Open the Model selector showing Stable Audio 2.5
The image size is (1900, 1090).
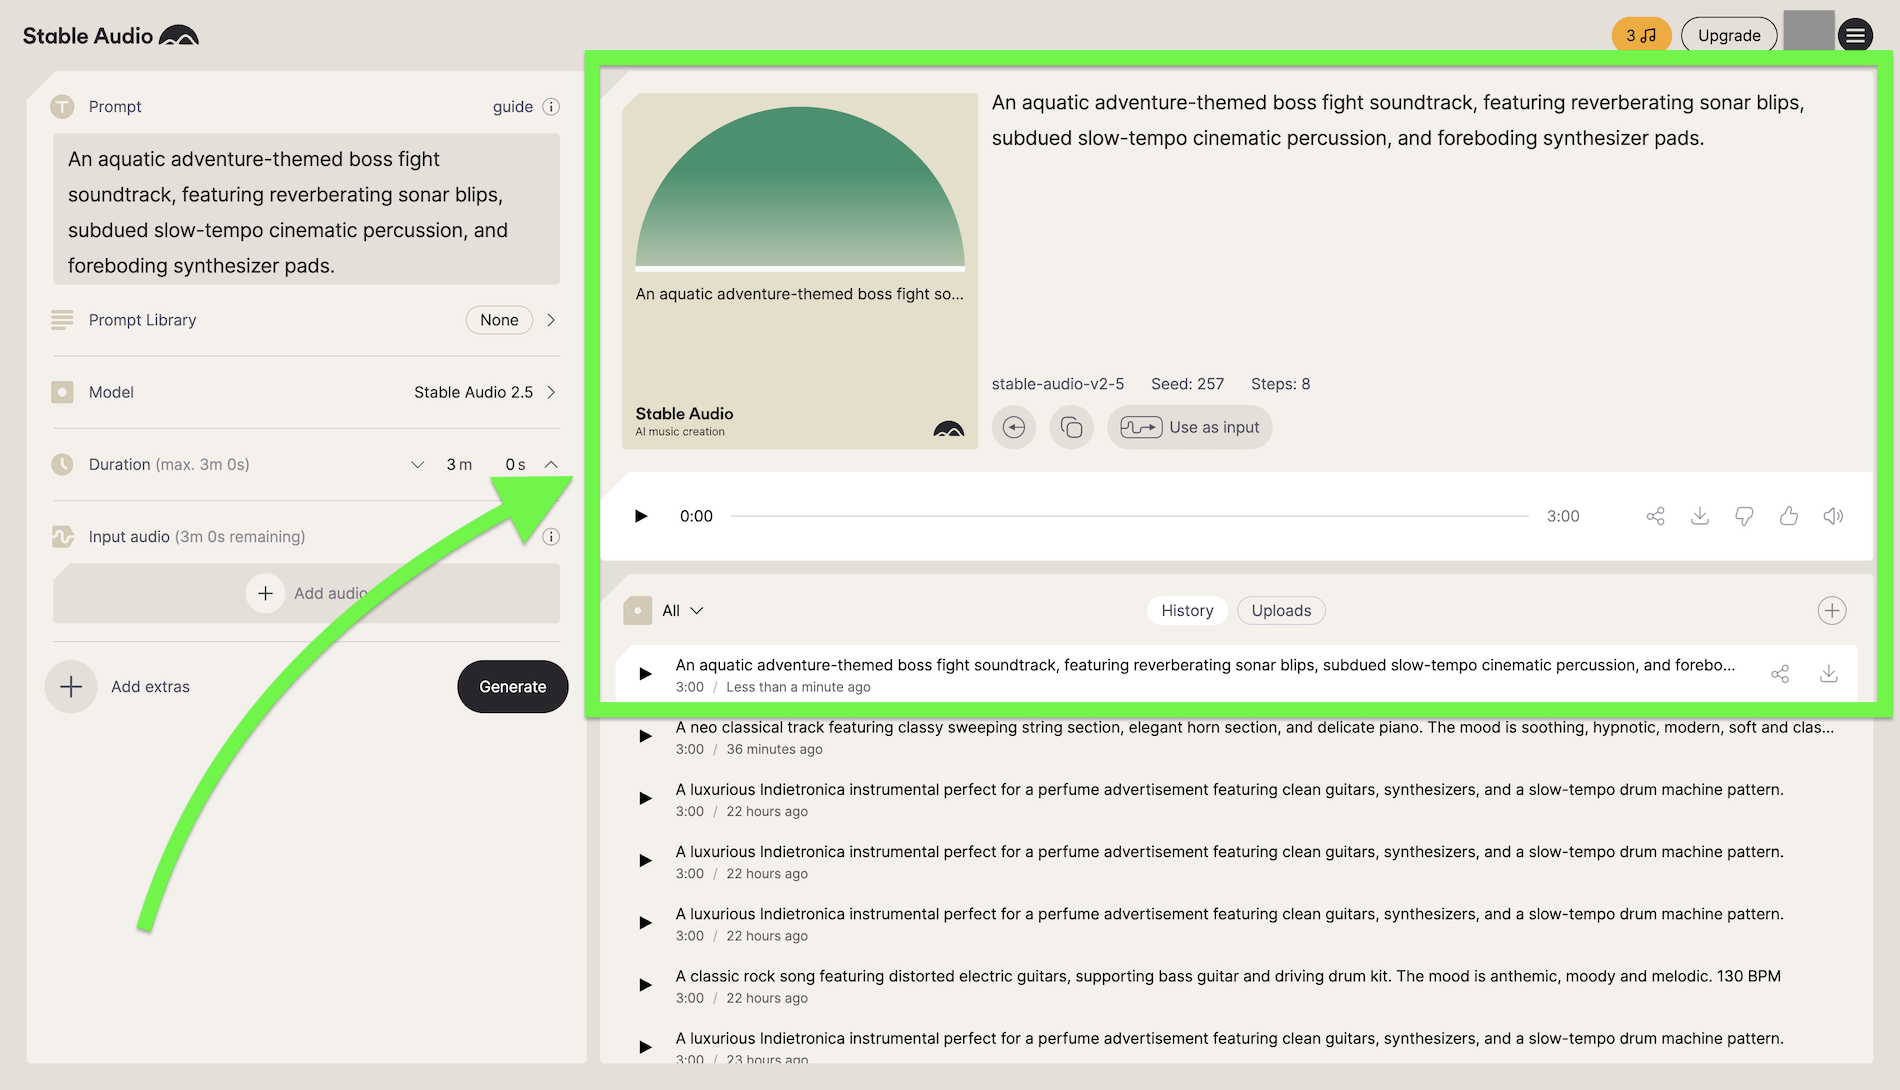[x=484, y=393]
